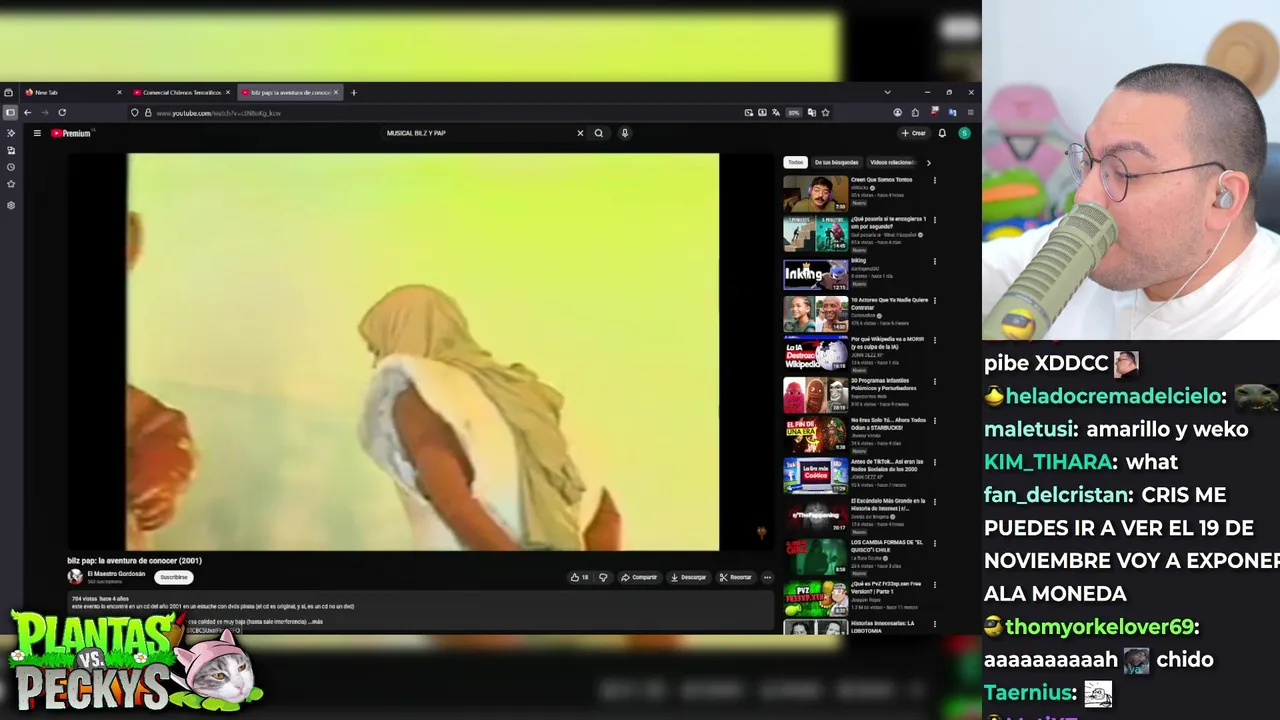
Task: Start voice search with the microphone icon
Action: click(624, 133)
